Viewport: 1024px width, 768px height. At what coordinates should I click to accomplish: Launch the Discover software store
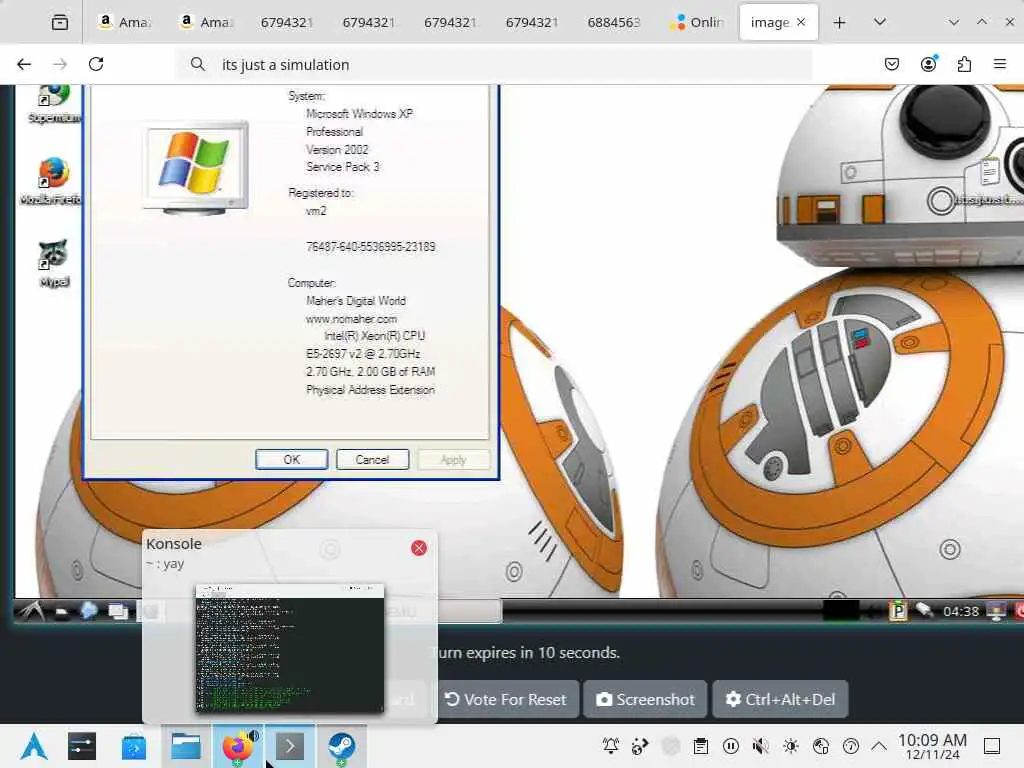click(134, 746)
